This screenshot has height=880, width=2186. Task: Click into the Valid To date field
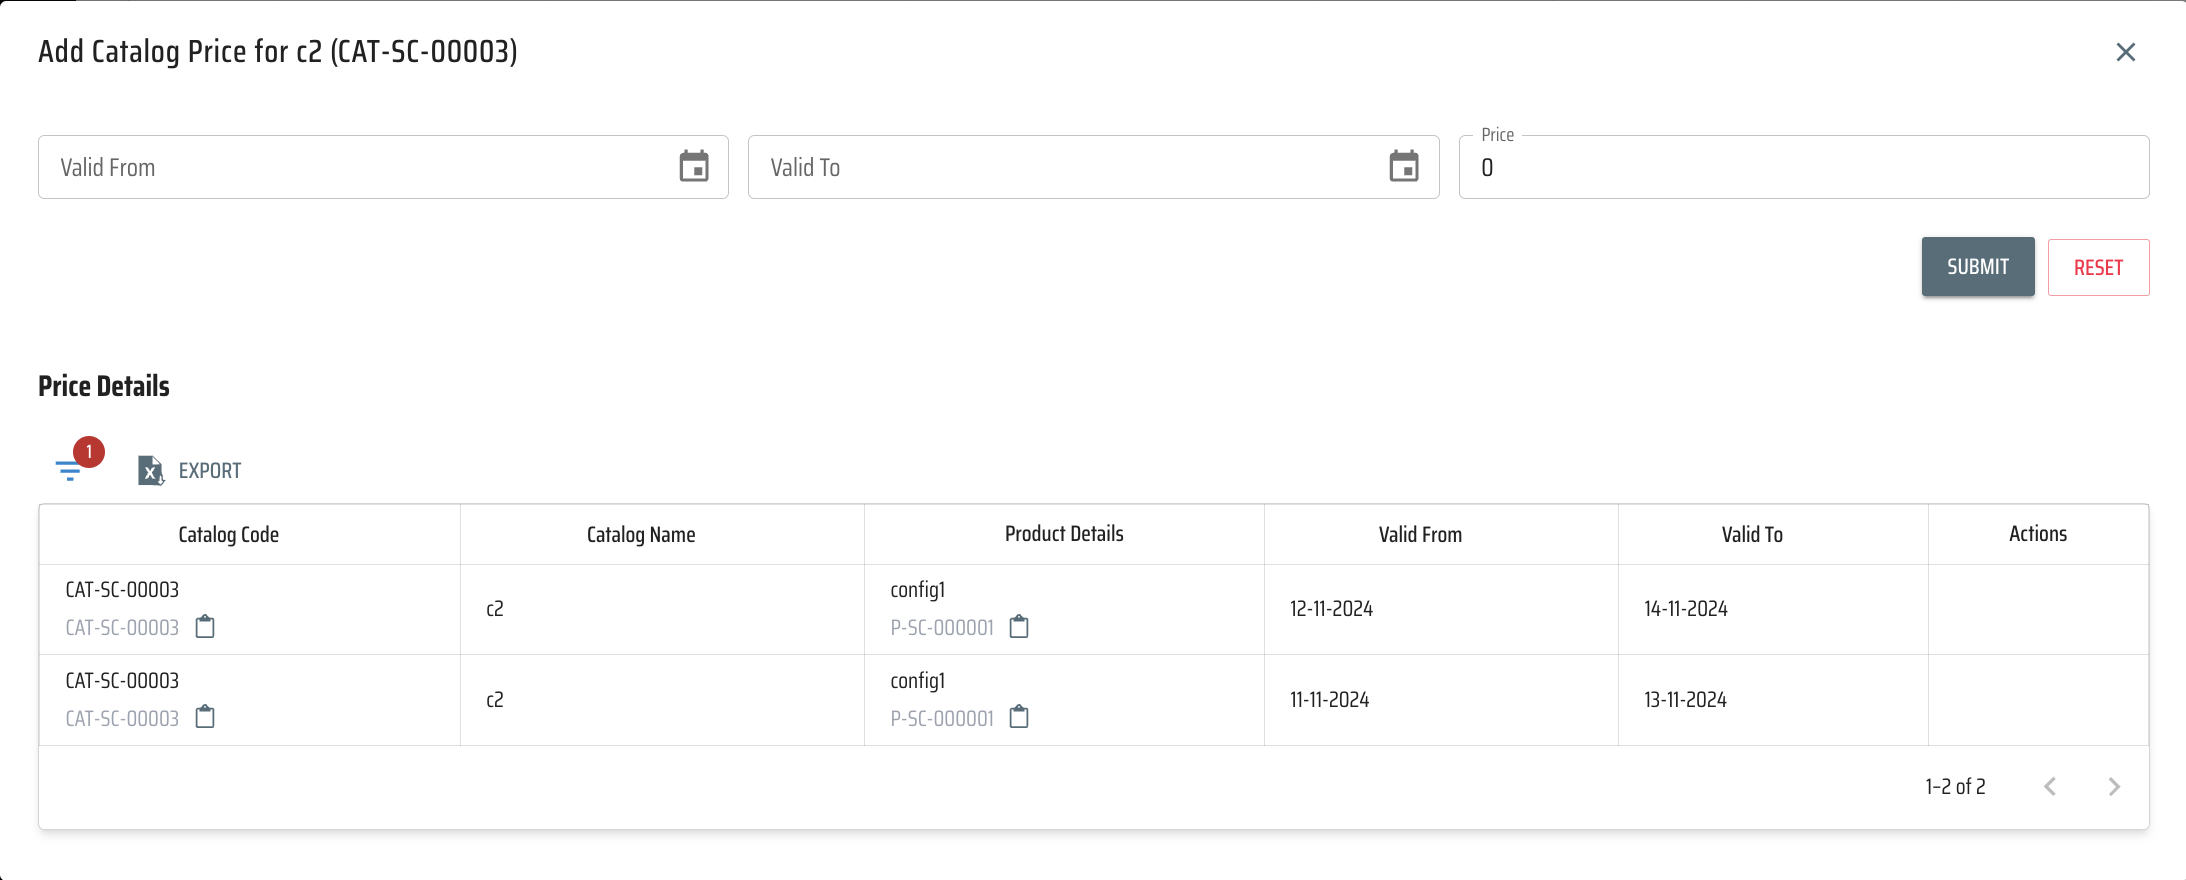click(1060, 168)
